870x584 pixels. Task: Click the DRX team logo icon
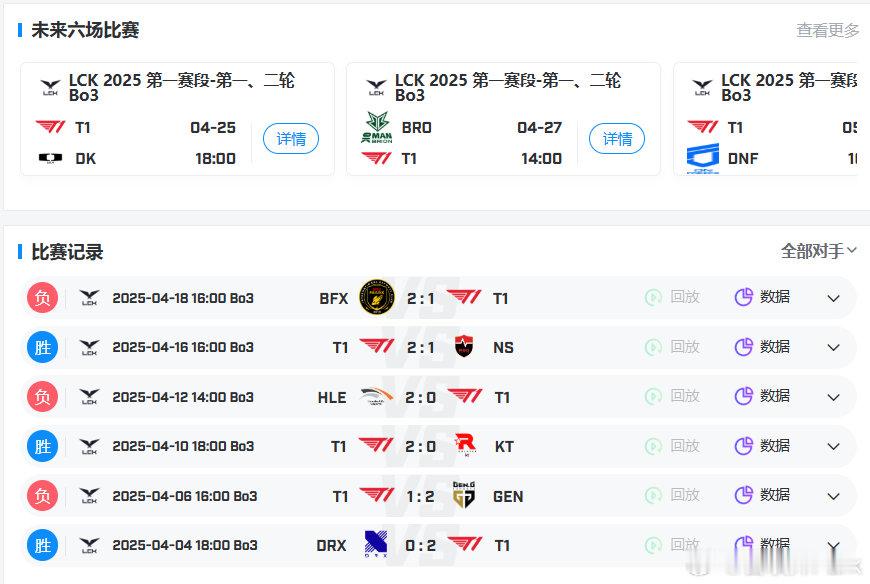tap(377, 545)
